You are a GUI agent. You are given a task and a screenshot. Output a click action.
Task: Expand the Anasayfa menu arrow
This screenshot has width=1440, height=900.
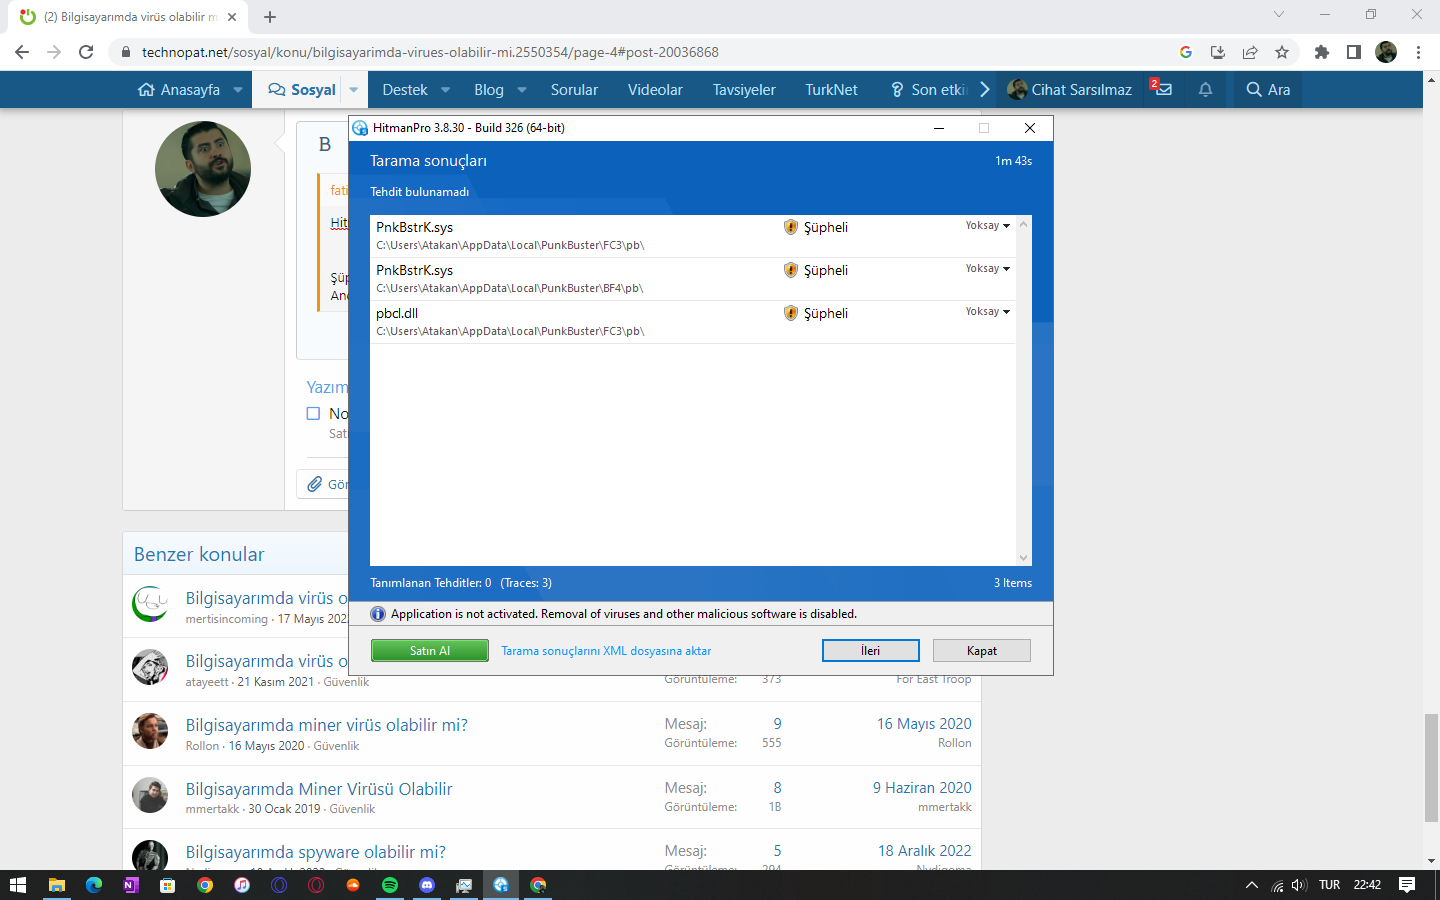tap(238, 90)
